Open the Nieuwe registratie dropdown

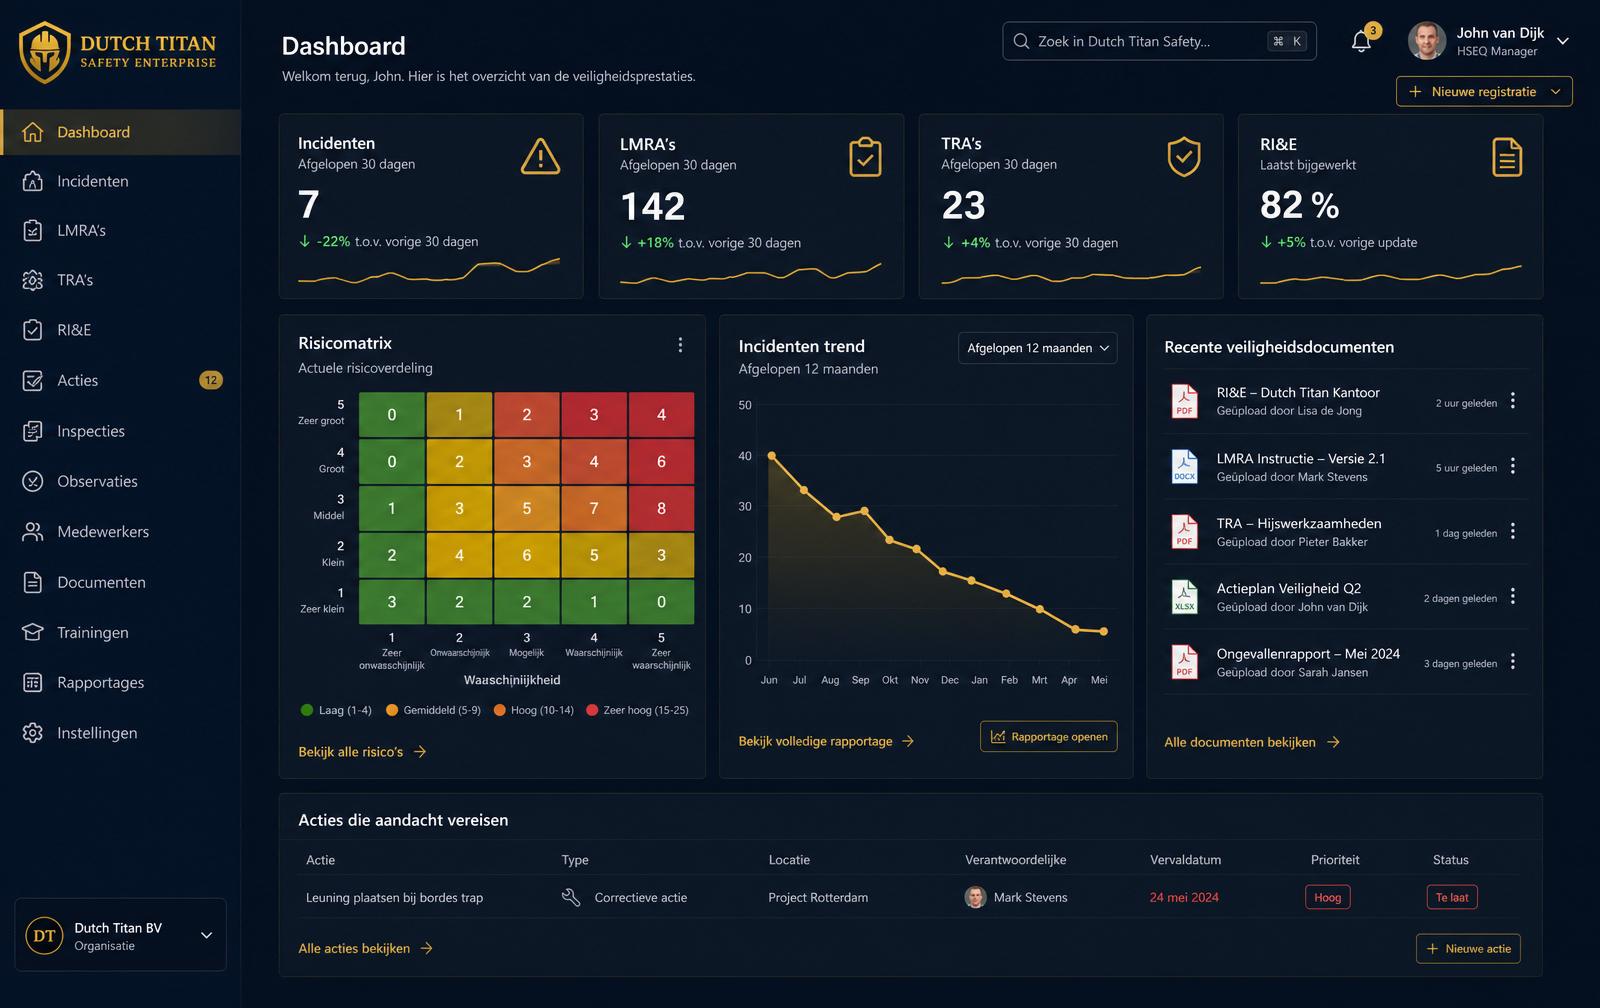pos(1484,91)
